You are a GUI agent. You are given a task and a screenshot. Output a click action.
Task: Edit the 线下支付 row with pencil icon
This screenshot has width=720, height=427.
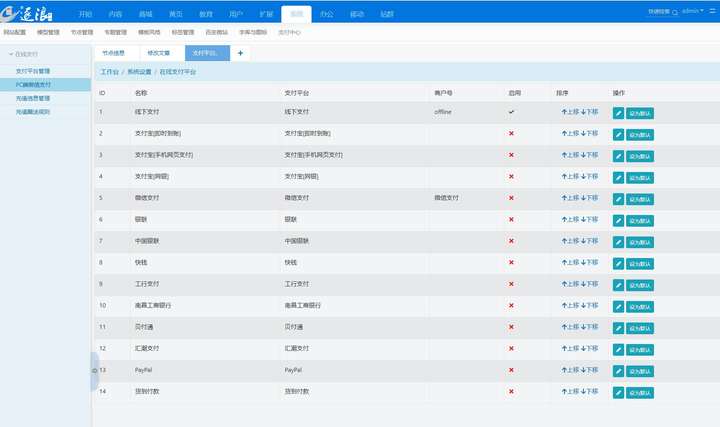tap(618, 113)
